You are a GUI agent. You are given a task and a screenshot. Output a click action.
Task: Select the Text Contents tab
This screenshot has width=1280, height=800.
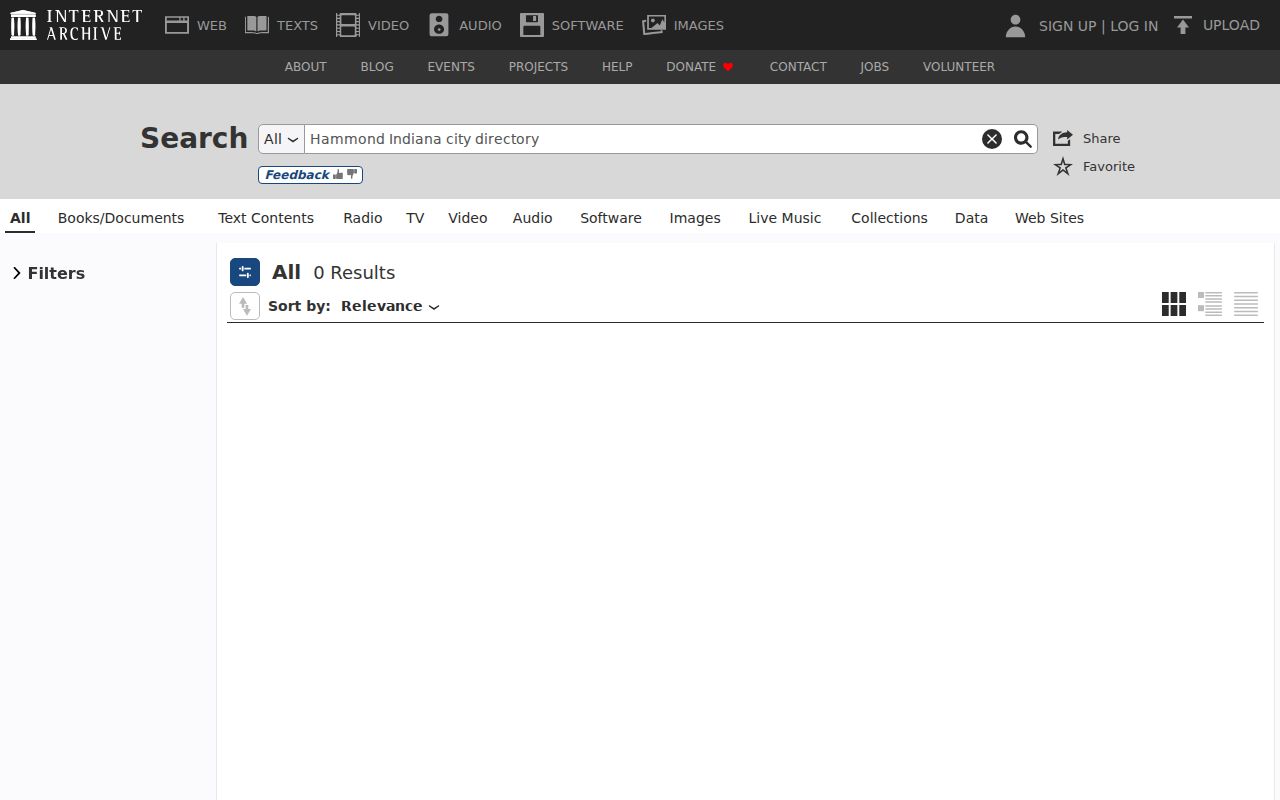266,218
